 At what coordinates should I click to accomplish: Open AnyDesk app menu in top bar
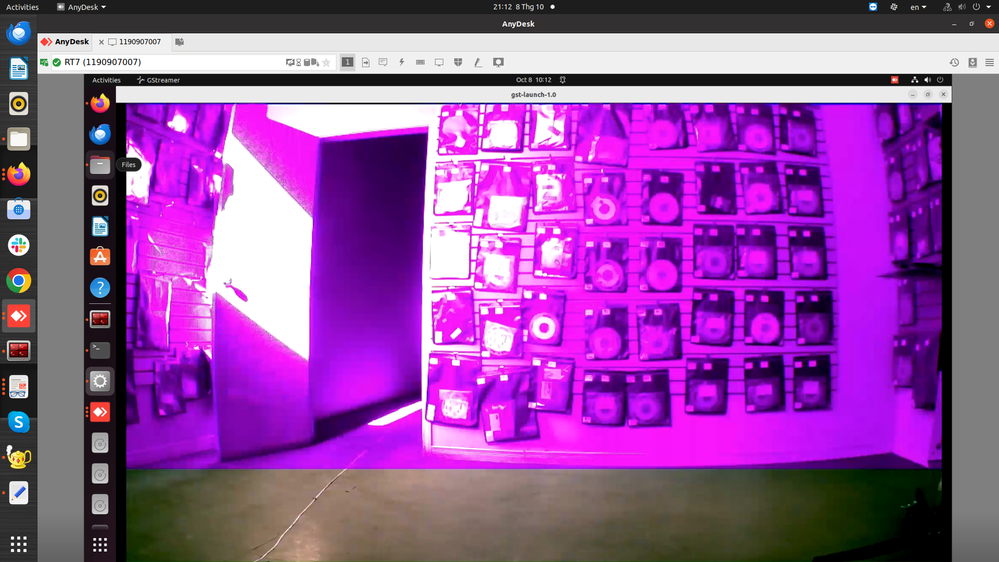pos(82,6)
